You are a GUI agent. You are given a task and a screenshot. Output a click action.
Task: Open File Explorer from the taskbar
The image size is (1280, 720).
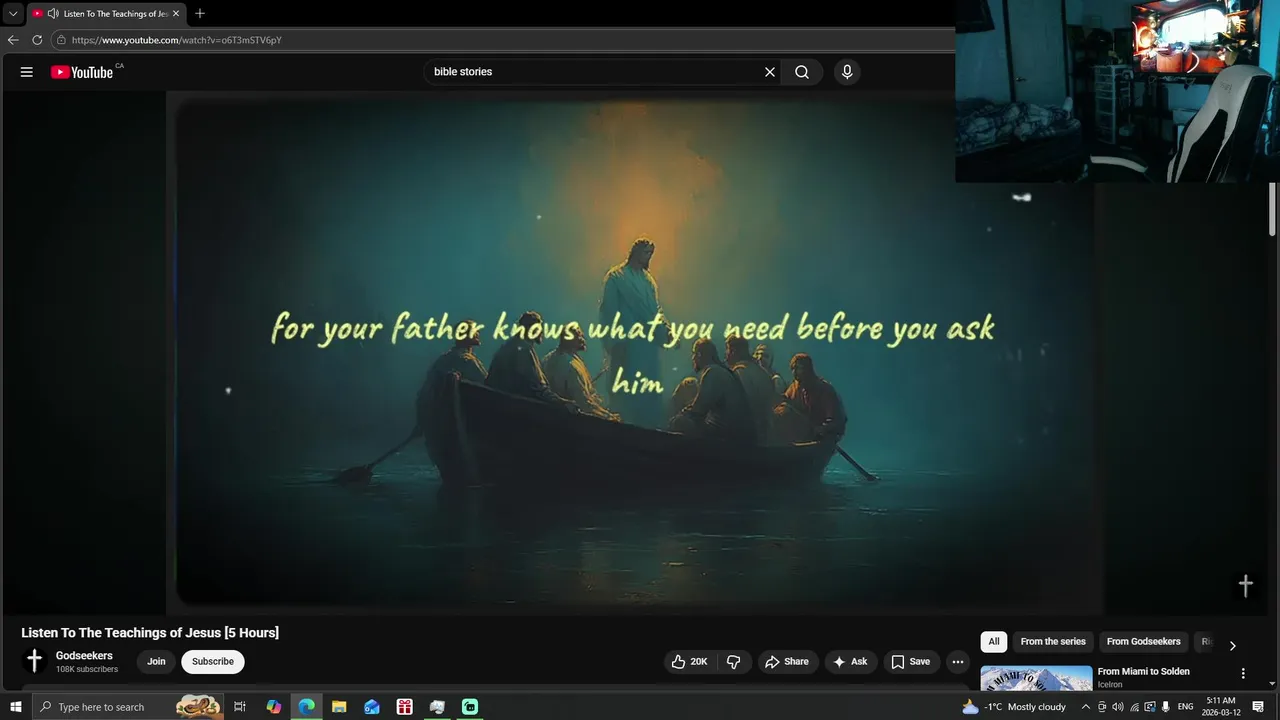pyautogui.click(x=339, y=707)
